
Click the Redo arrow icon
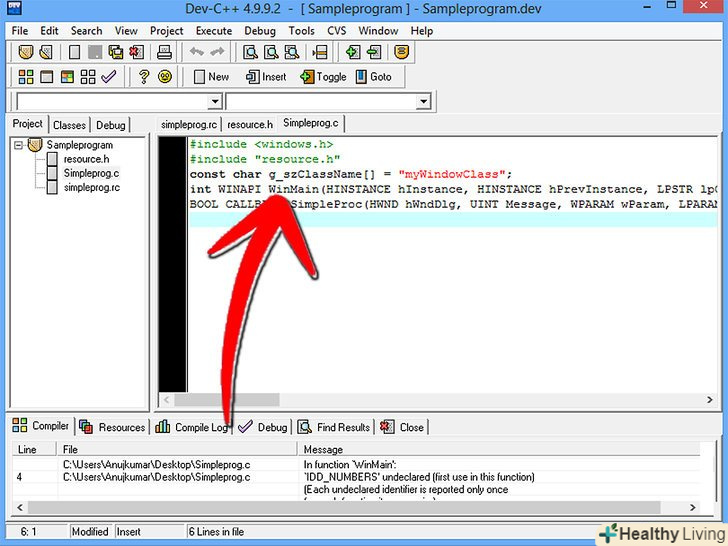217,52
